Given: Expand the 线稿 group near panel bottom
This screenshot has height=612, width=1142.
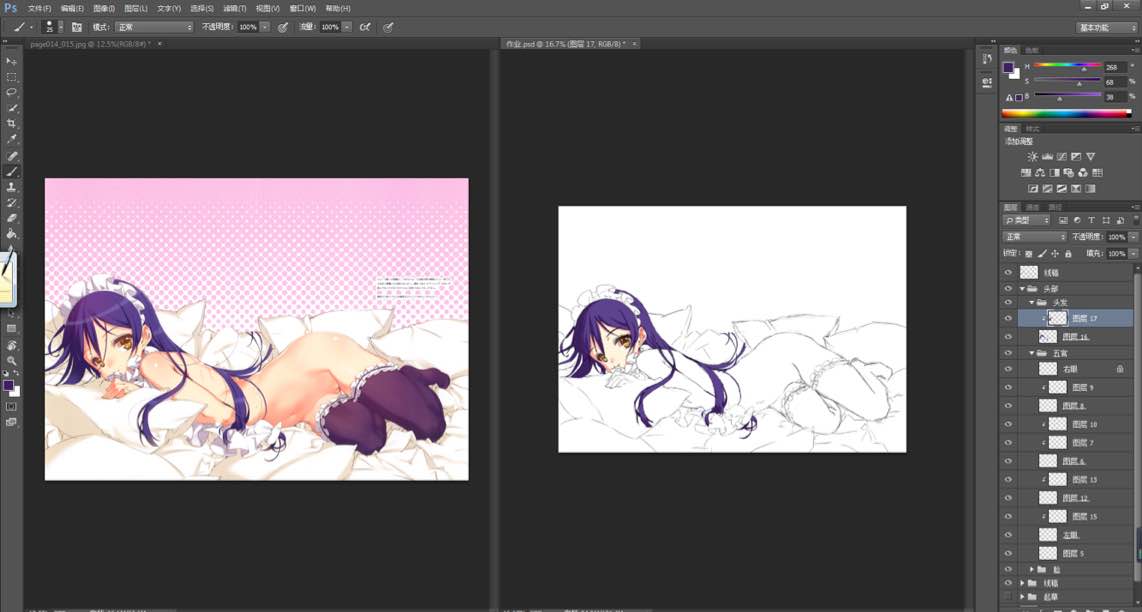Looking at the screenshot, I should click(1022, 583).
